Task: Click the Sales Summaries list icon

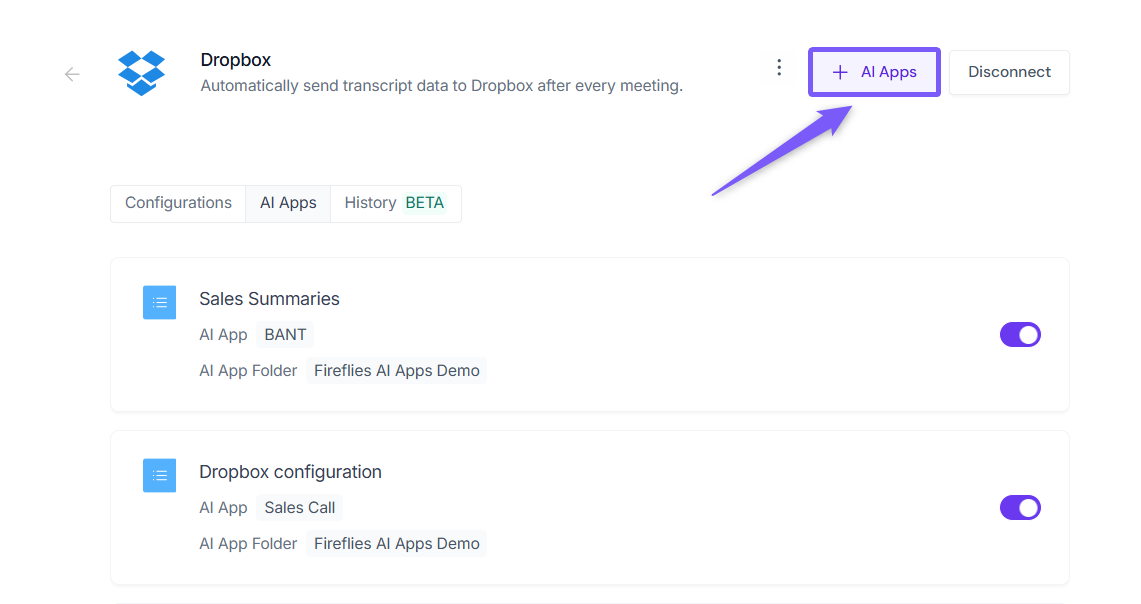Action: tap(159, 303)
